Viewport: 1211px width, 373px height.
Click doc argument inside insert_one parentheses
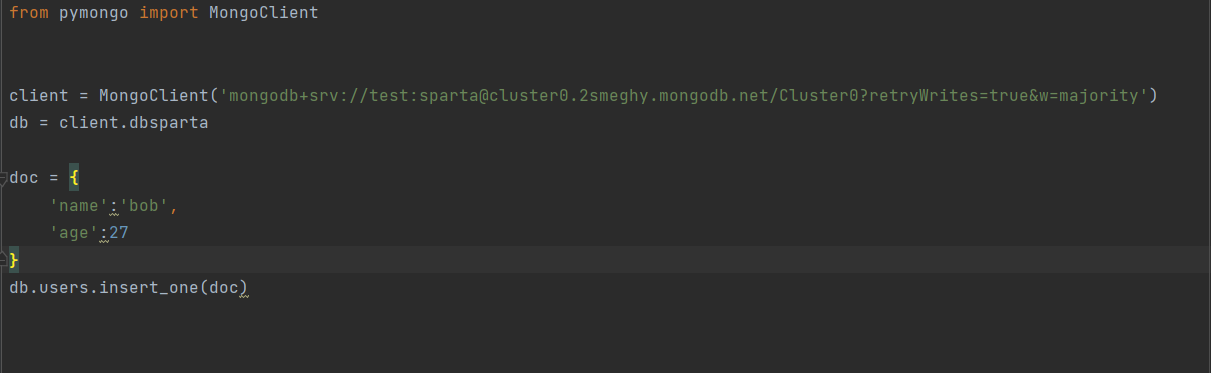224,288
